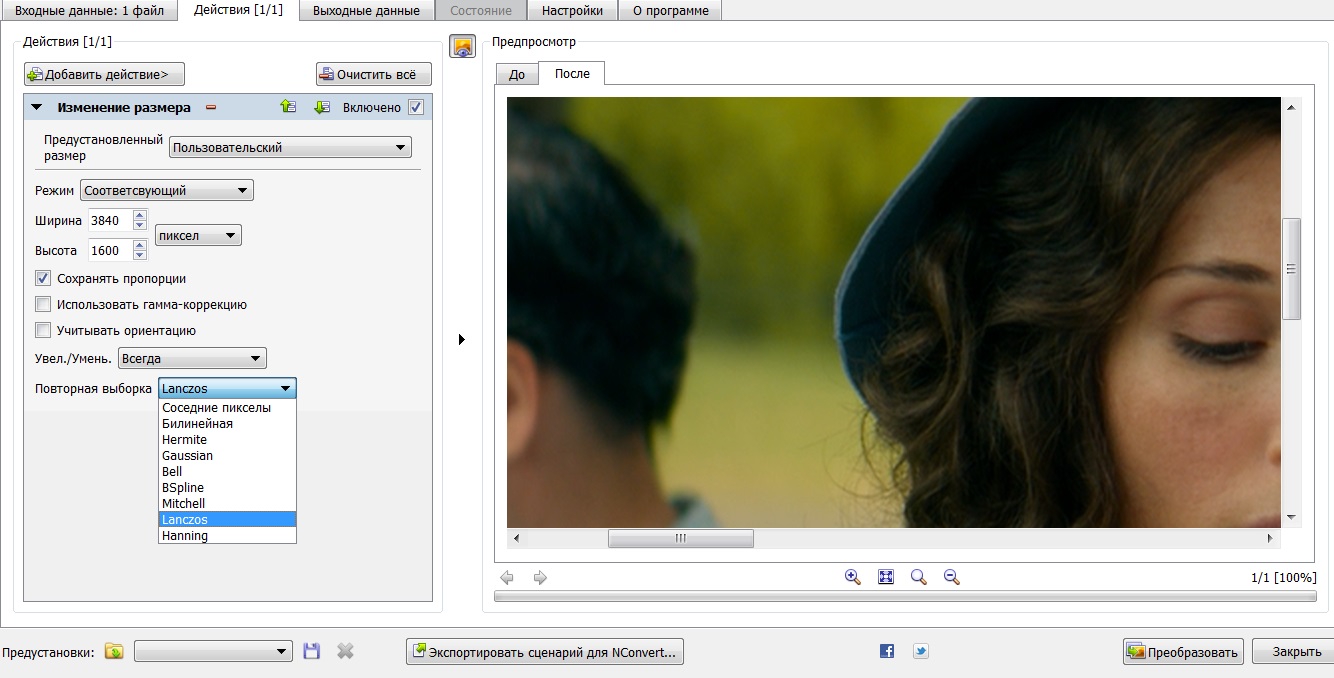Image resolution: width=1334 pixels, height=678 pixels.
Task: Choose the highlighted Lanczos list entry
Action: tap(228, 519)
